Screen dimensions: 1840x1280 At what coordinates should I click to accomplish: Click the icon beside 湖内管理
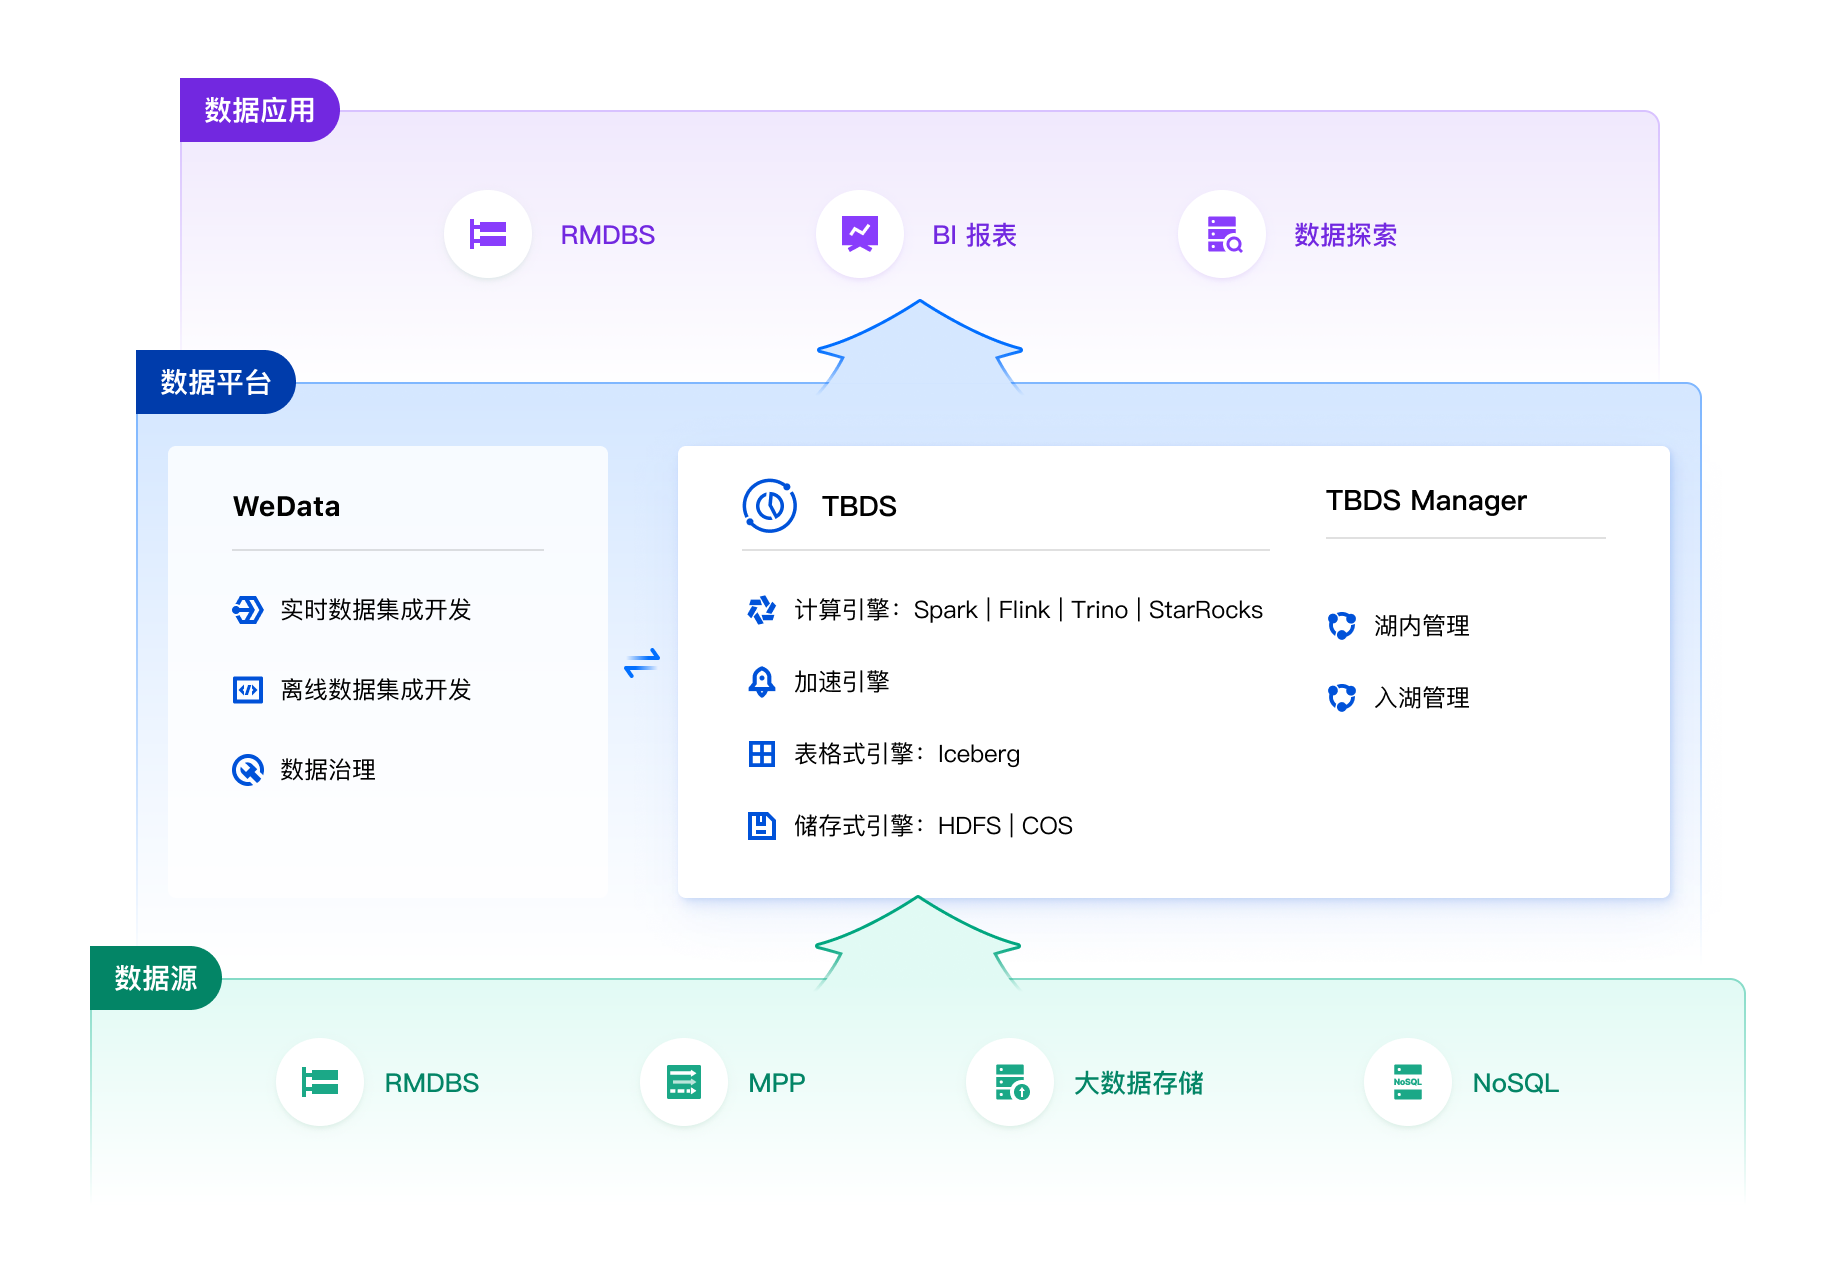click(x=1342, y=625)
